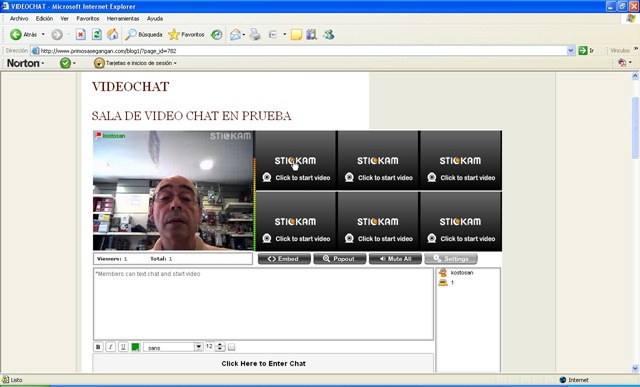Image resolution: width=640 pixels, height=387 pixels.
Task: Expand the Edit icon dropdown arrow
Action: tap(284, 35)
